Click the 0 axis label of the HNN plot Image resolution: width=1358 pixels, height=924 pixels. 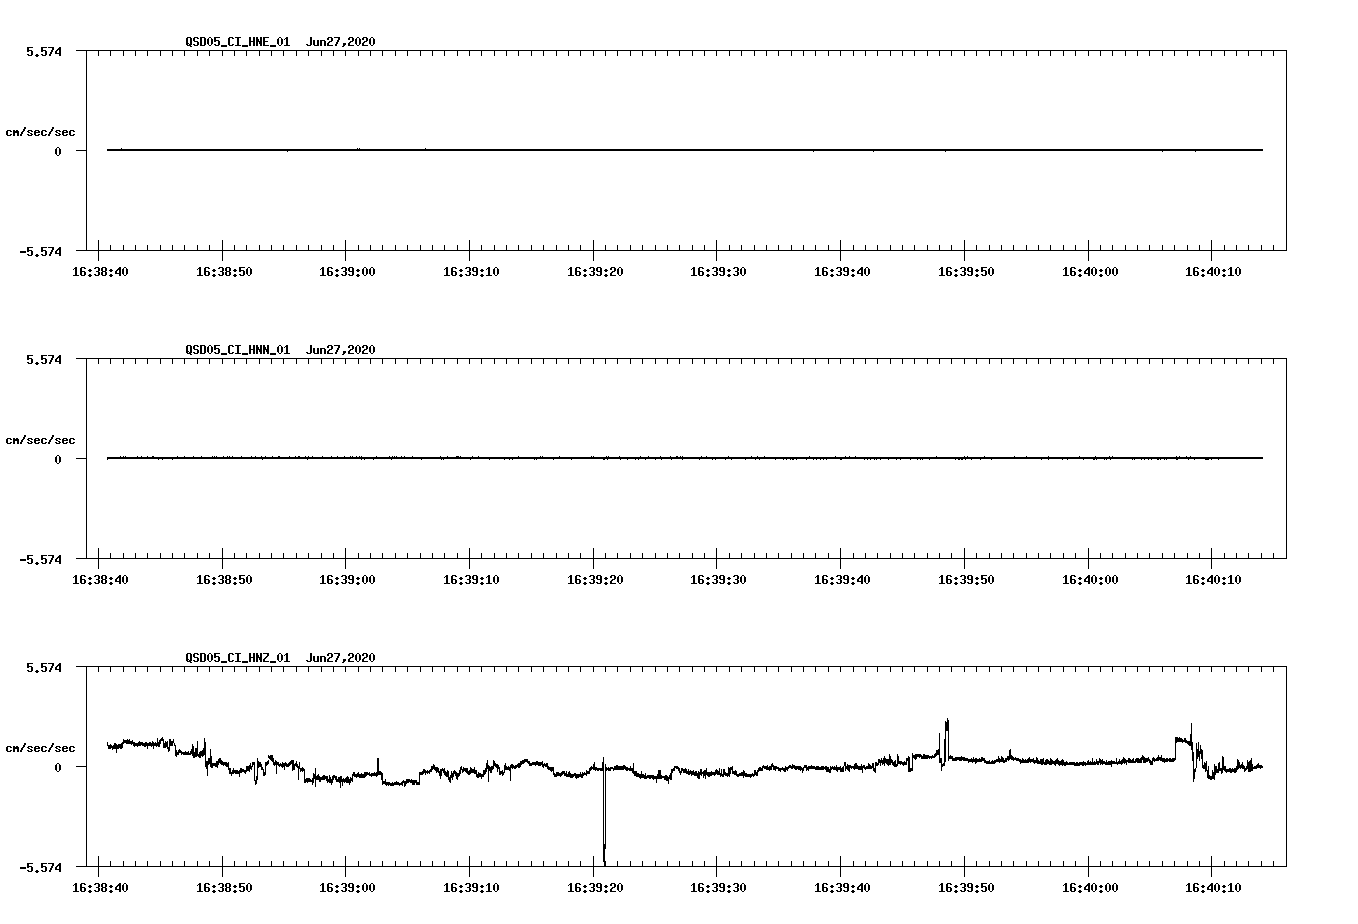click(58, 459)
